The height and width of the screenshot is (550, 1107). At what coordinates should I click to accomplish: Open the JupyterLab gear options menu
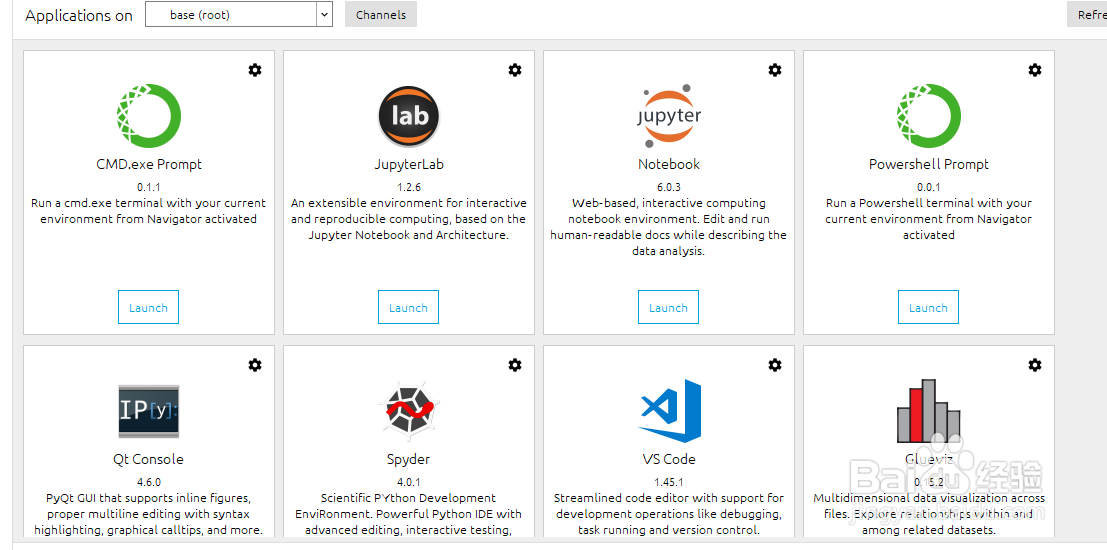tap(515, 70)
